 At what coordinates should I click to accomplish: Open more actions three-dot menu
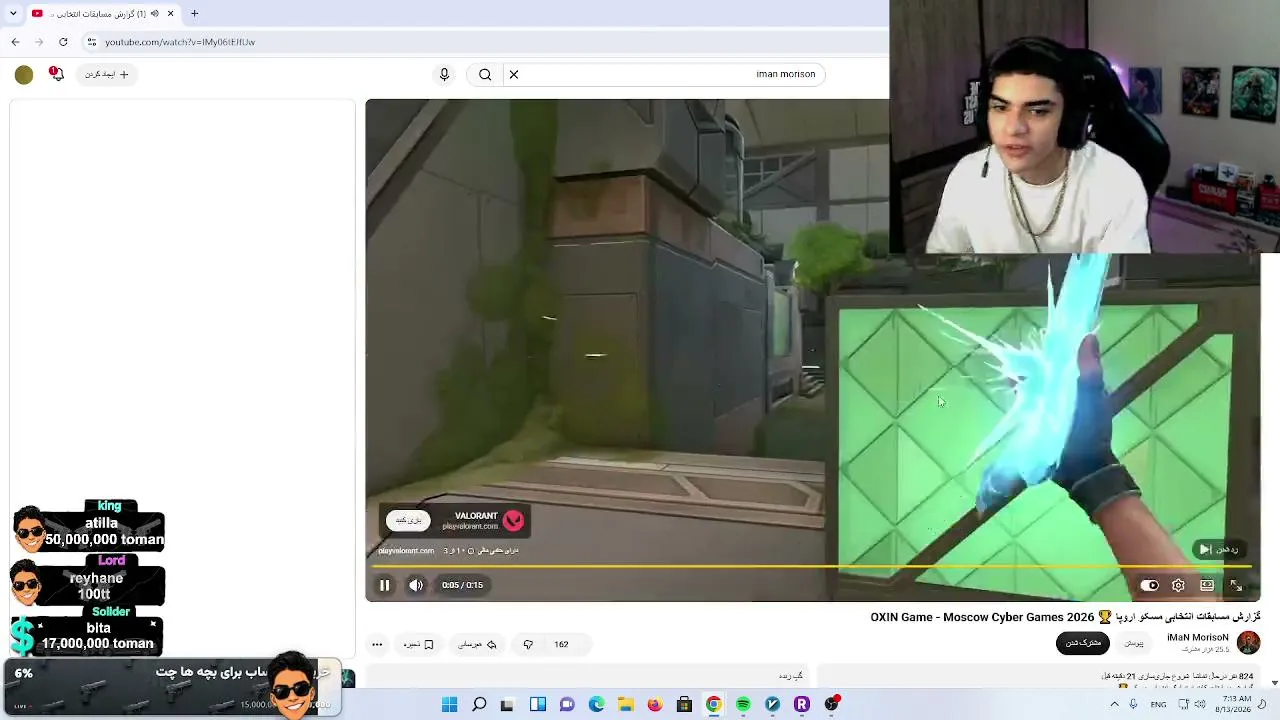point(377,644)
